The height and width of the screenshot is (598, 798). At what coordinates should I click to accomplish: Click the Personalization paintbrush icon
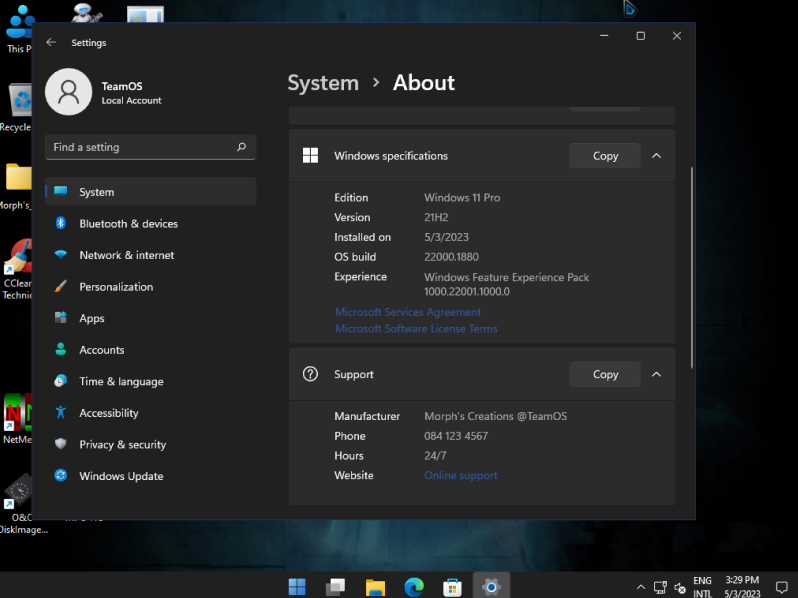pos(61,286)
